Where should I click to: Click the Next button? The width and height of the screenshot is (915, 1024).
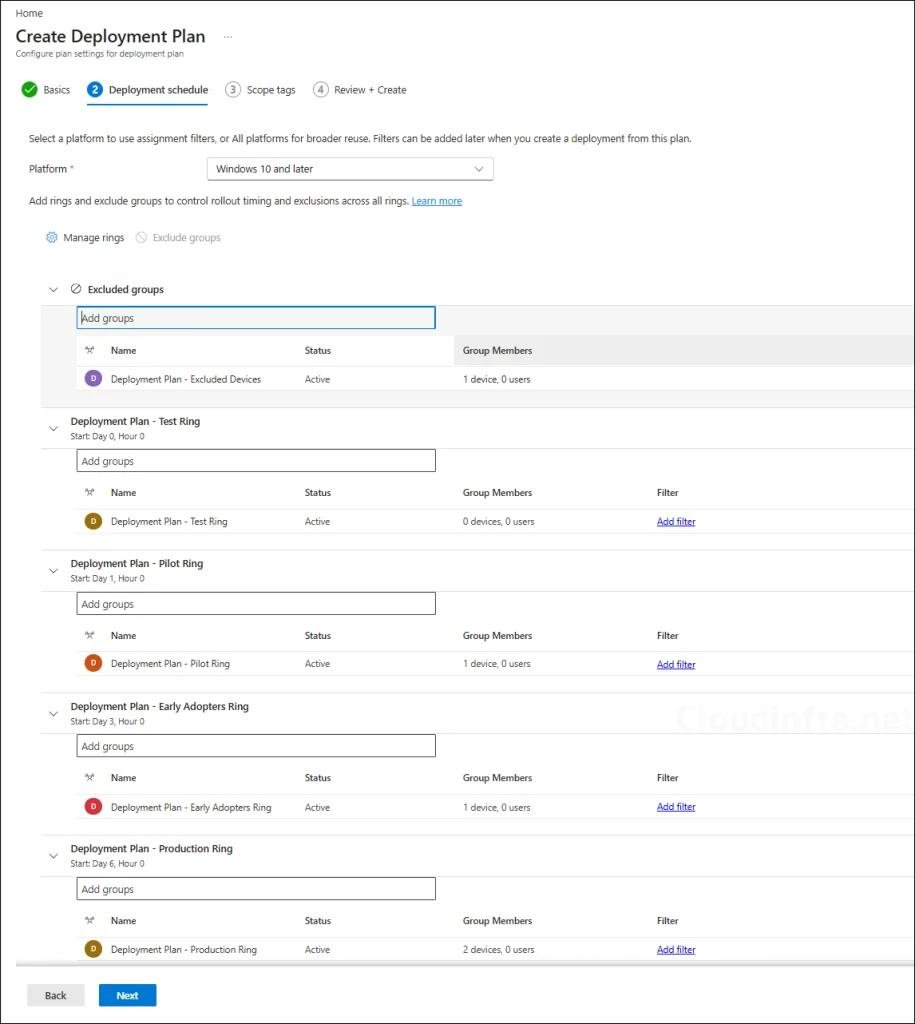coord(127,995)
